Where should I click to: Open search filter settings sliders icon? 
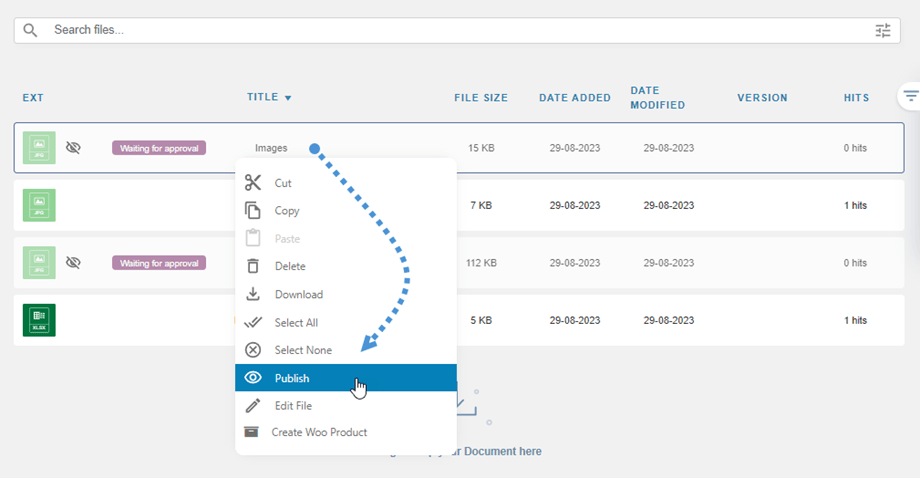[882, 30]
